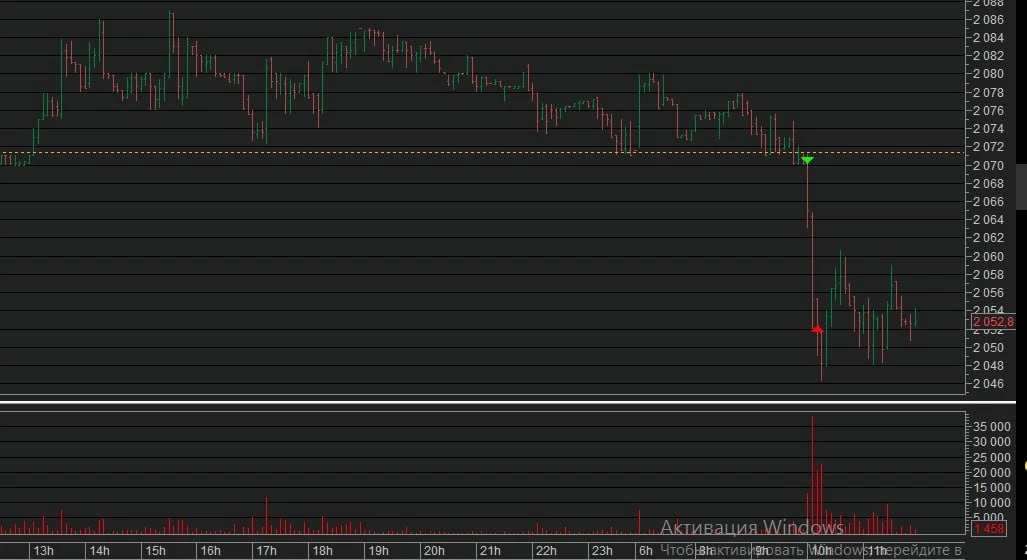Click the 2 086 price axis label

point(988,20)
